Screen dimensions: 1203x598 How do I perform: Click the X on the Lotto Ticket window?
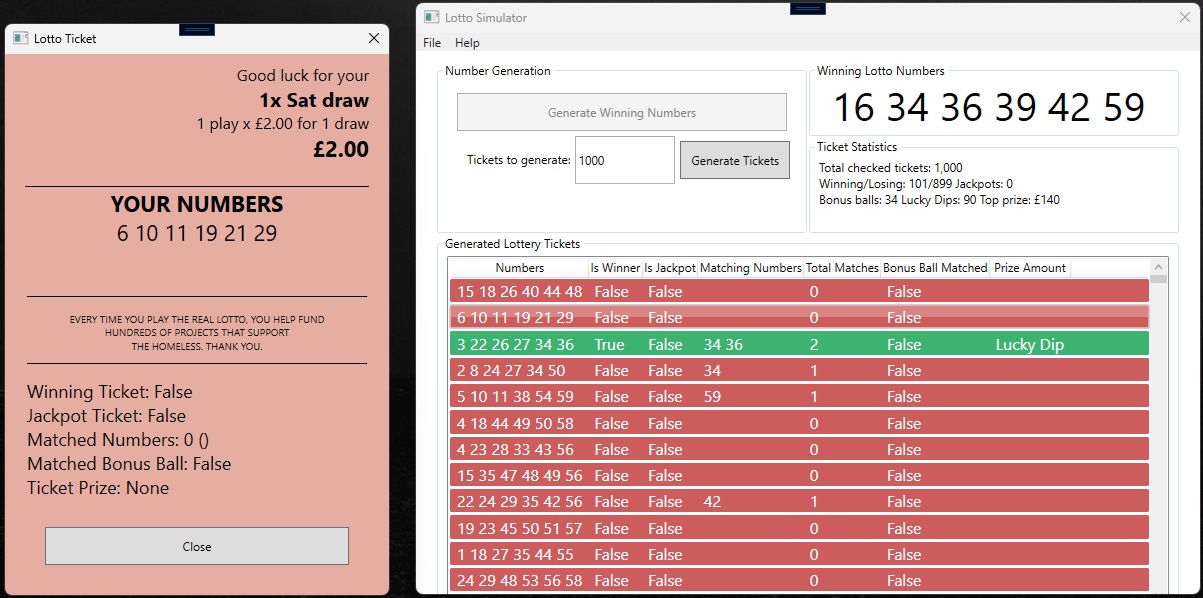pos(374,39)
